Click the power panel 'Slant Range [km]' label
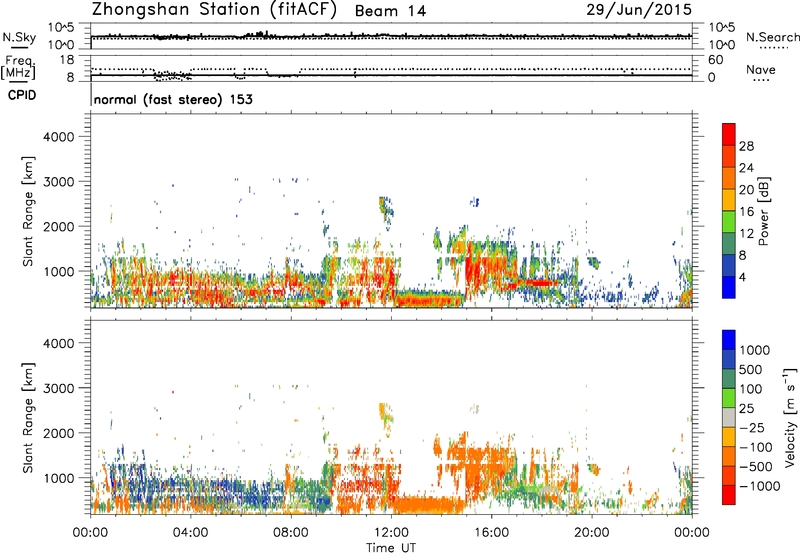Screen dimensions: 800x554 coord(28,211)
